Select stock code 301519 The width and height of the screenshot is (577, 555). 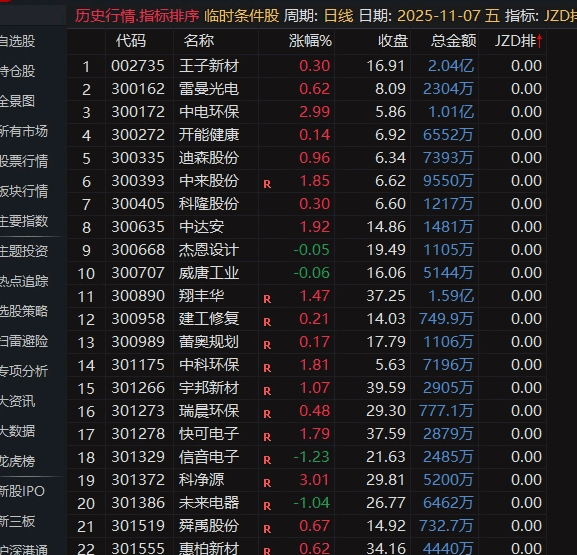click(x=138, y=526)
